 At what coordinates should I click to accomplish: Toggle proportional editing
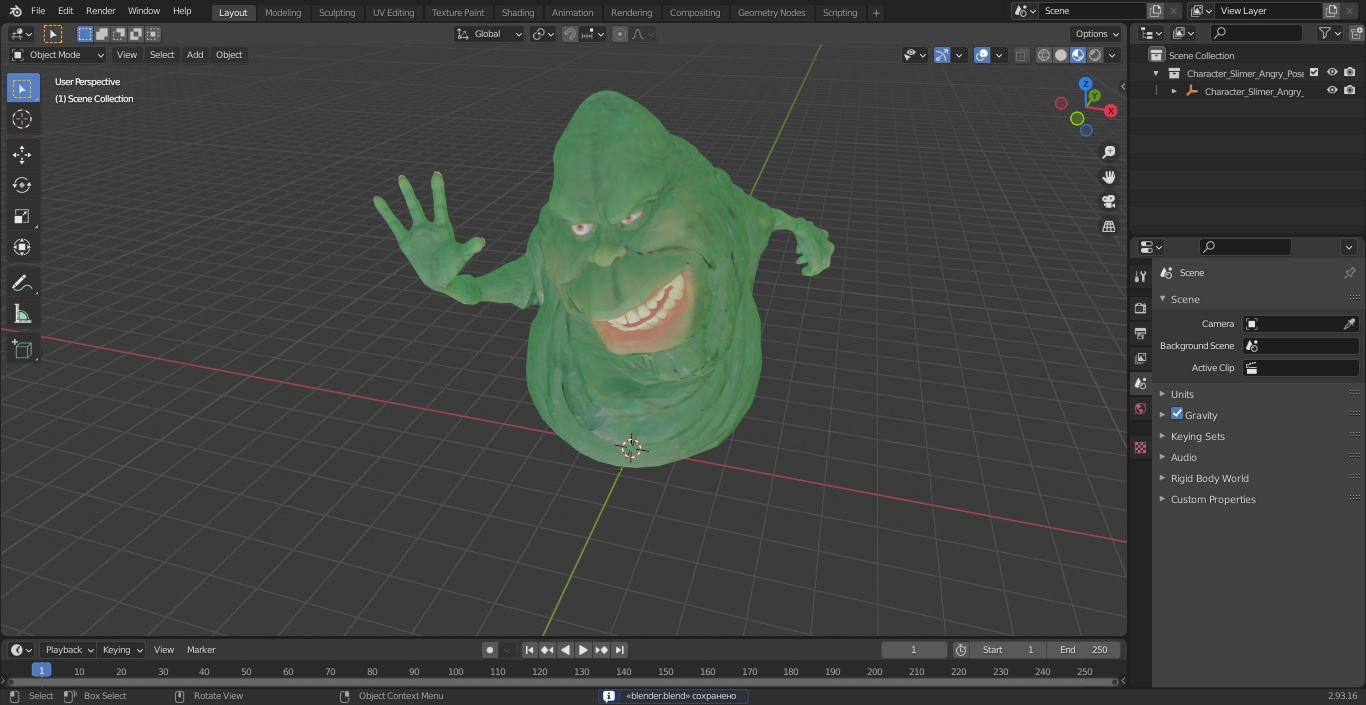(620, 34)
